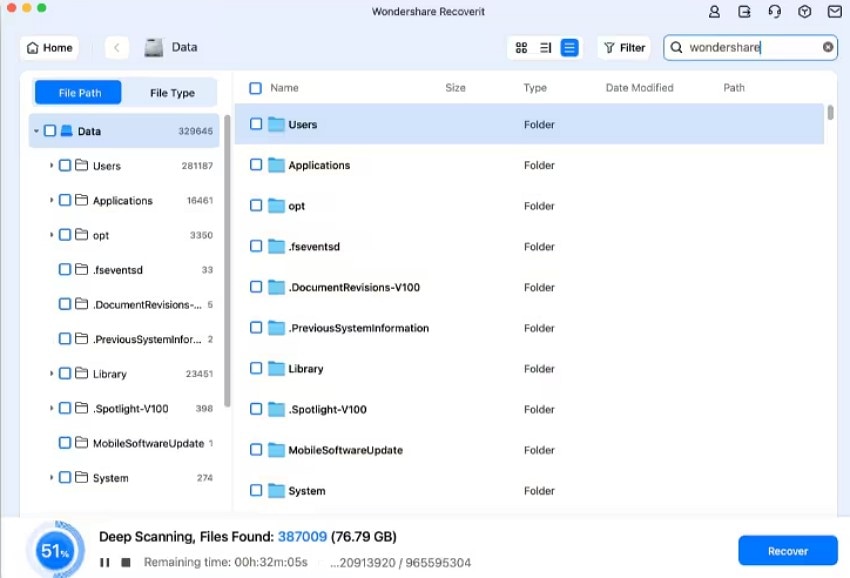The image size is (850, 578).
Task: Check the Library checkbox in tree
Action: click(65, 374)
